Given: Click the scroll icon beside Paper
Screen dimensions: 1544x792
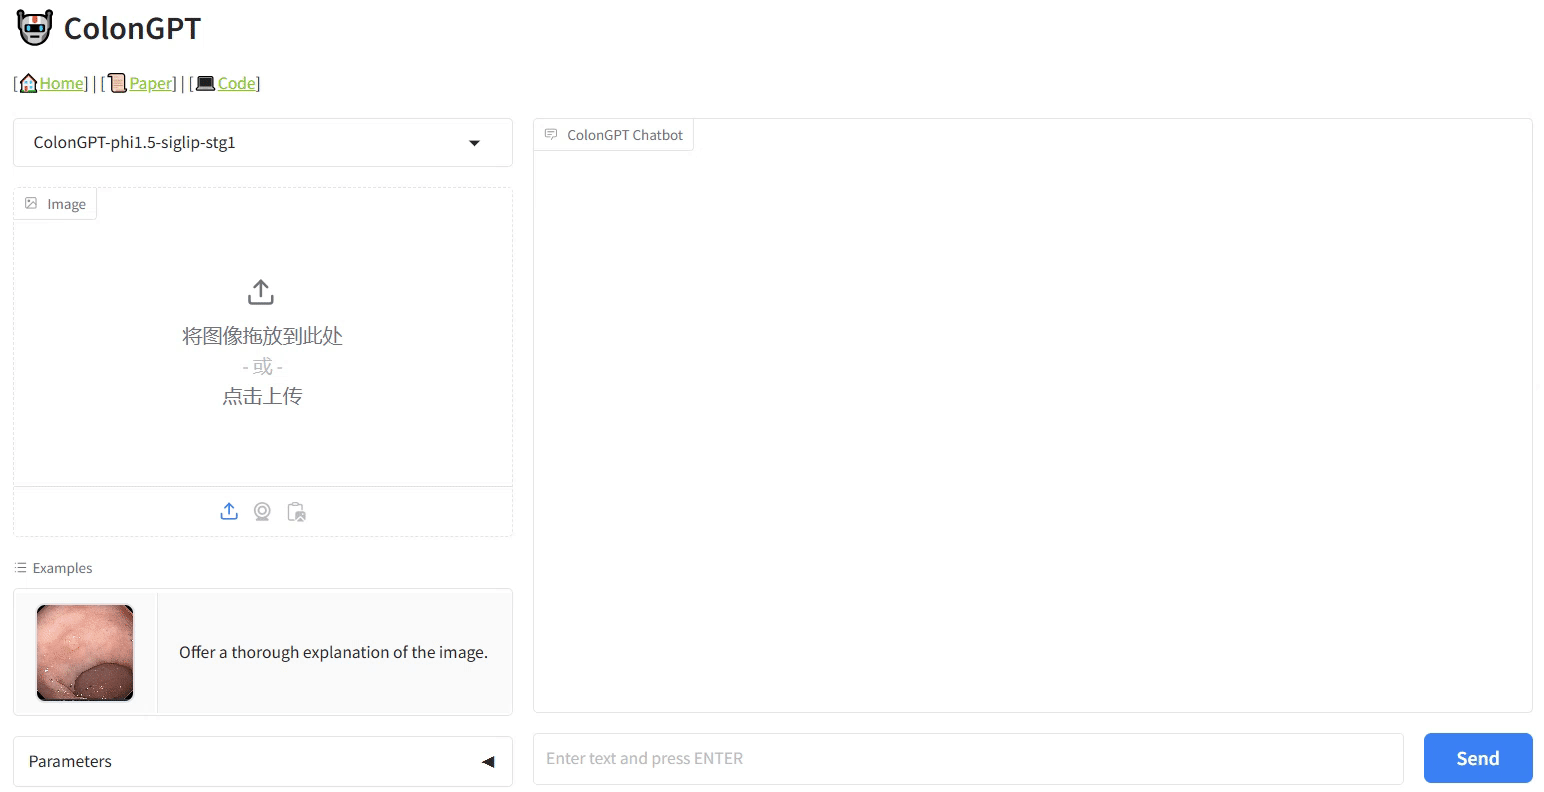Looking at the screenshot, I should [118, 84].
